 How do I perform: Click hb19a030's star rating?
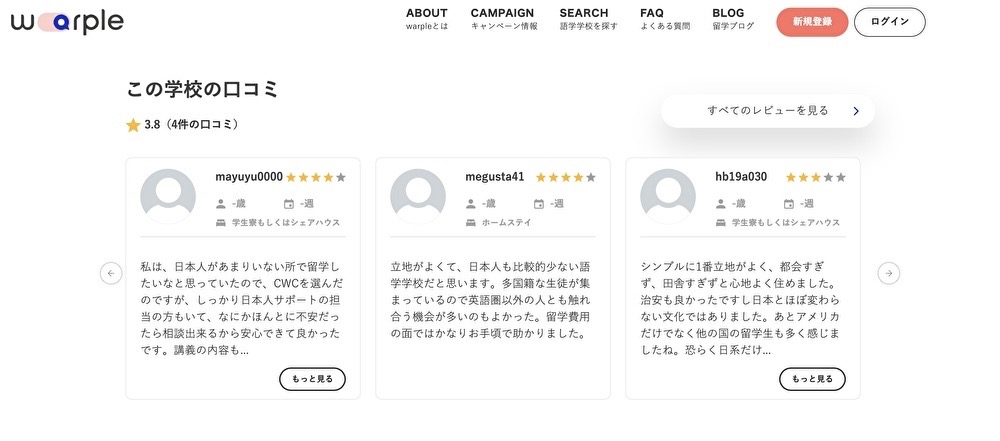[815, 178]
